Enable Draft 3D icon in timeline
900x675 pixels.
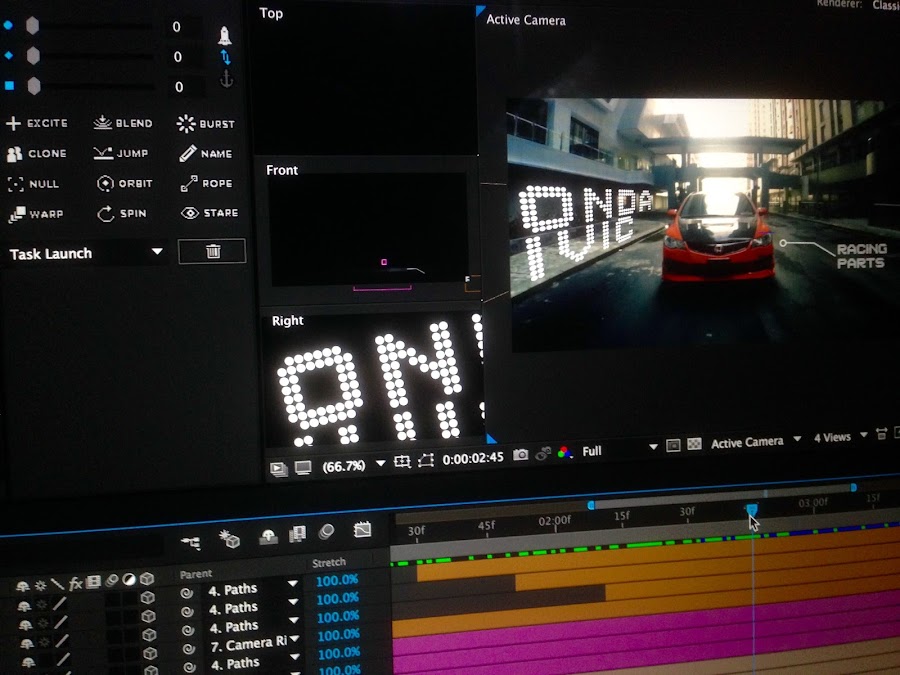click(x=229, y=538)
